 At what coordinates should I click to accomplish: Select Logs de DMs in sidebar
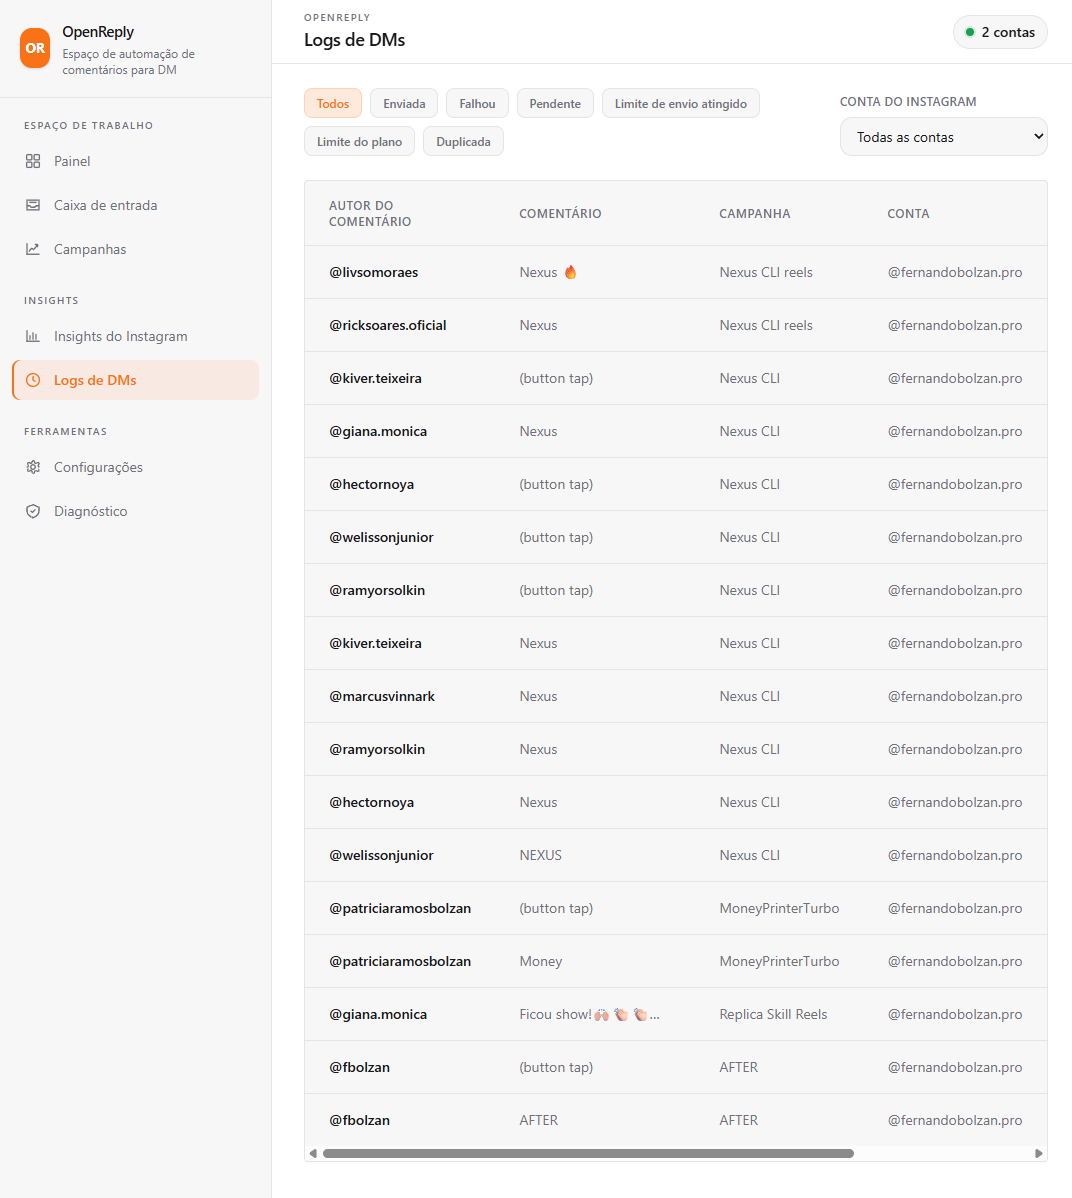(135, 380)
